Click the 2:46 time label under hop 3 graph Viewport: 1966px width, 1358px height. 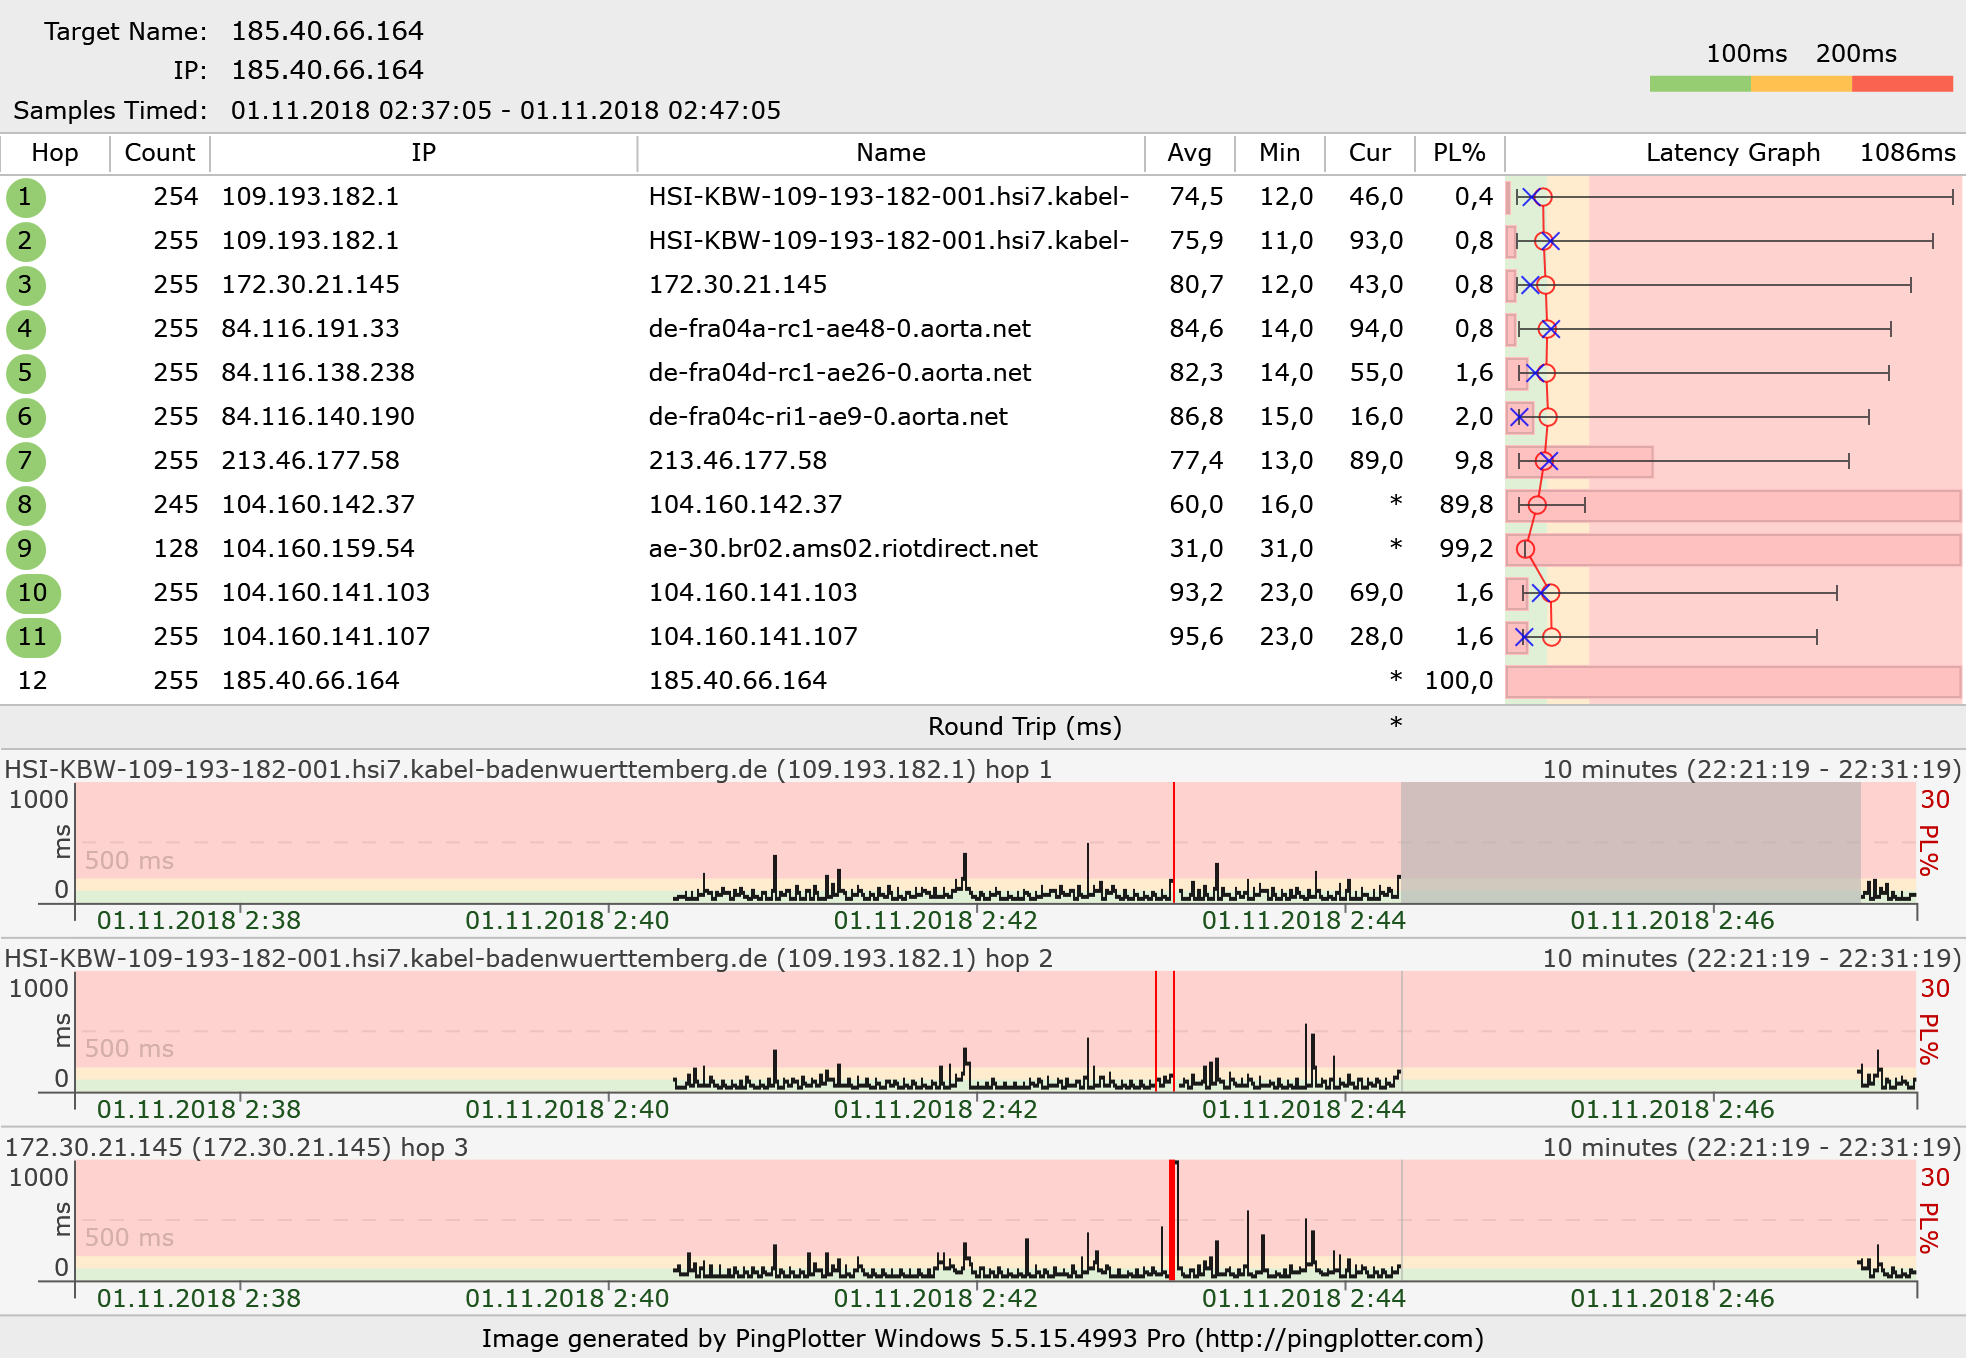click(x=1672, y=1299)
